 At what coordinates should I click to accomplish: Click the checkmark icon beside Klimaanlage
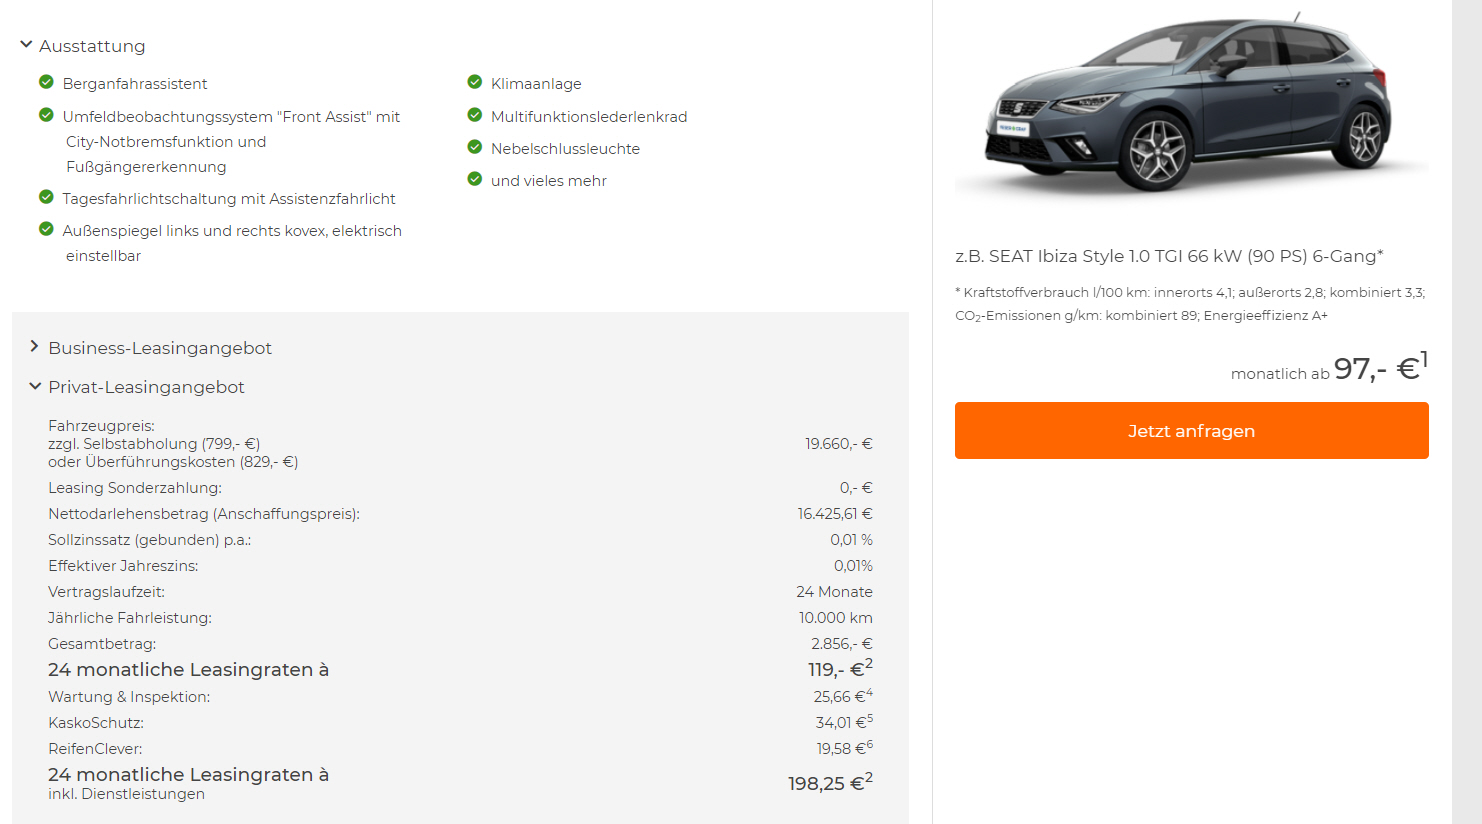(475, 82)
